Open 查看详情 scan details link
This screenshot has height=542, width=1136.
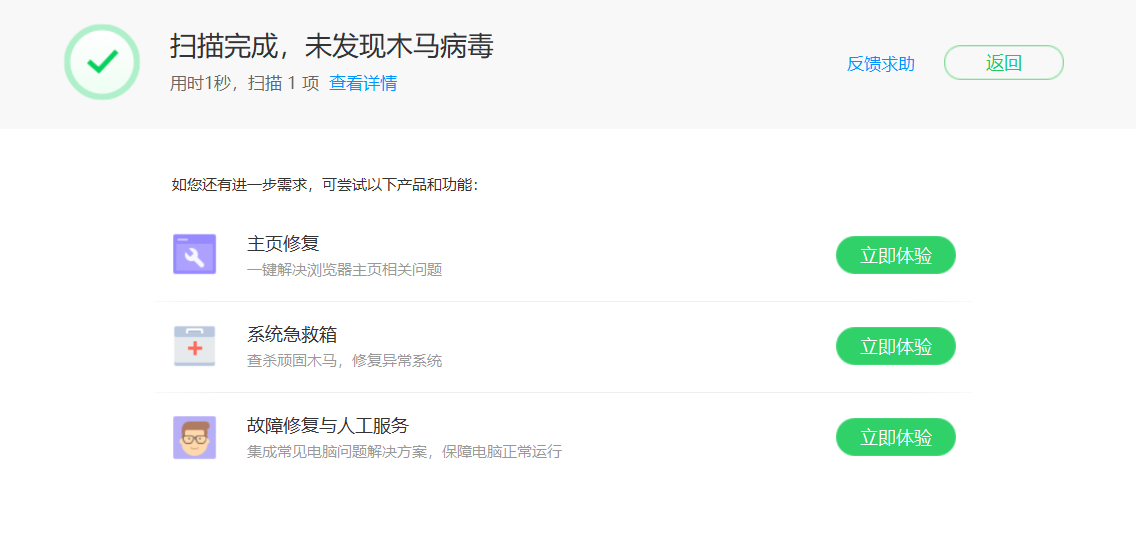click(363, 83)
